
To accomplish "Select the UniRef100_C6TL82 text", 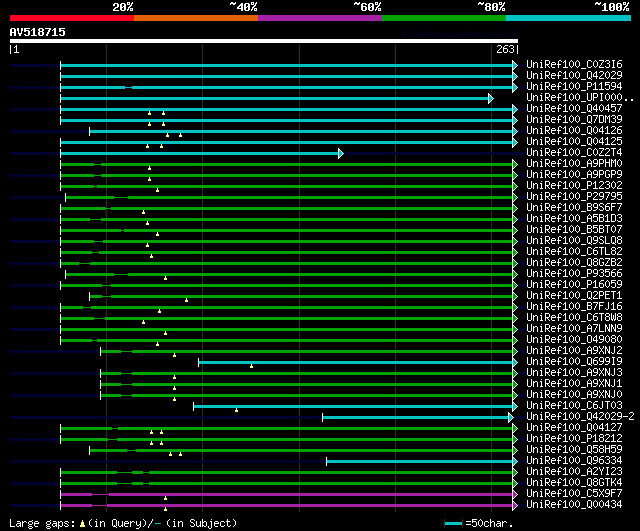I will coord(574,252).
